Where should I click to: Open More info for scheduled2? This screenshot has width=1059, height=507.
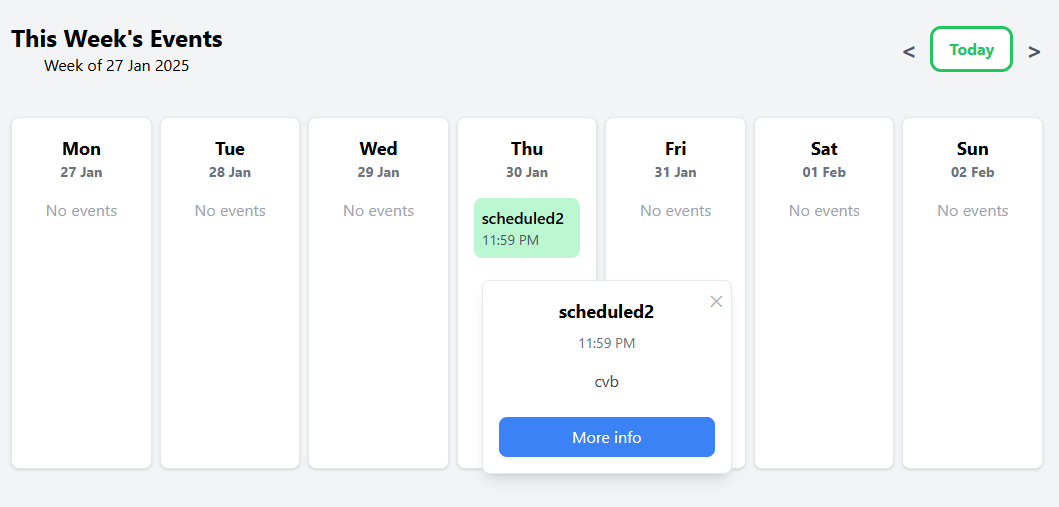pos(606,437)
